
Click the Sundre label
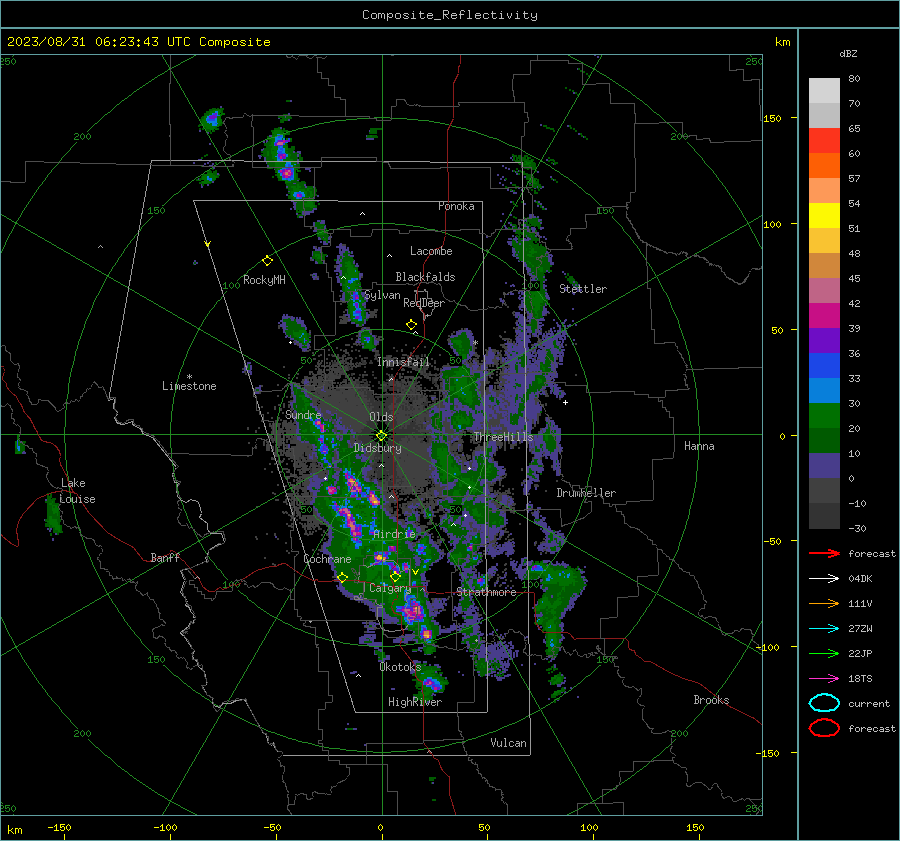coord(303,414)
